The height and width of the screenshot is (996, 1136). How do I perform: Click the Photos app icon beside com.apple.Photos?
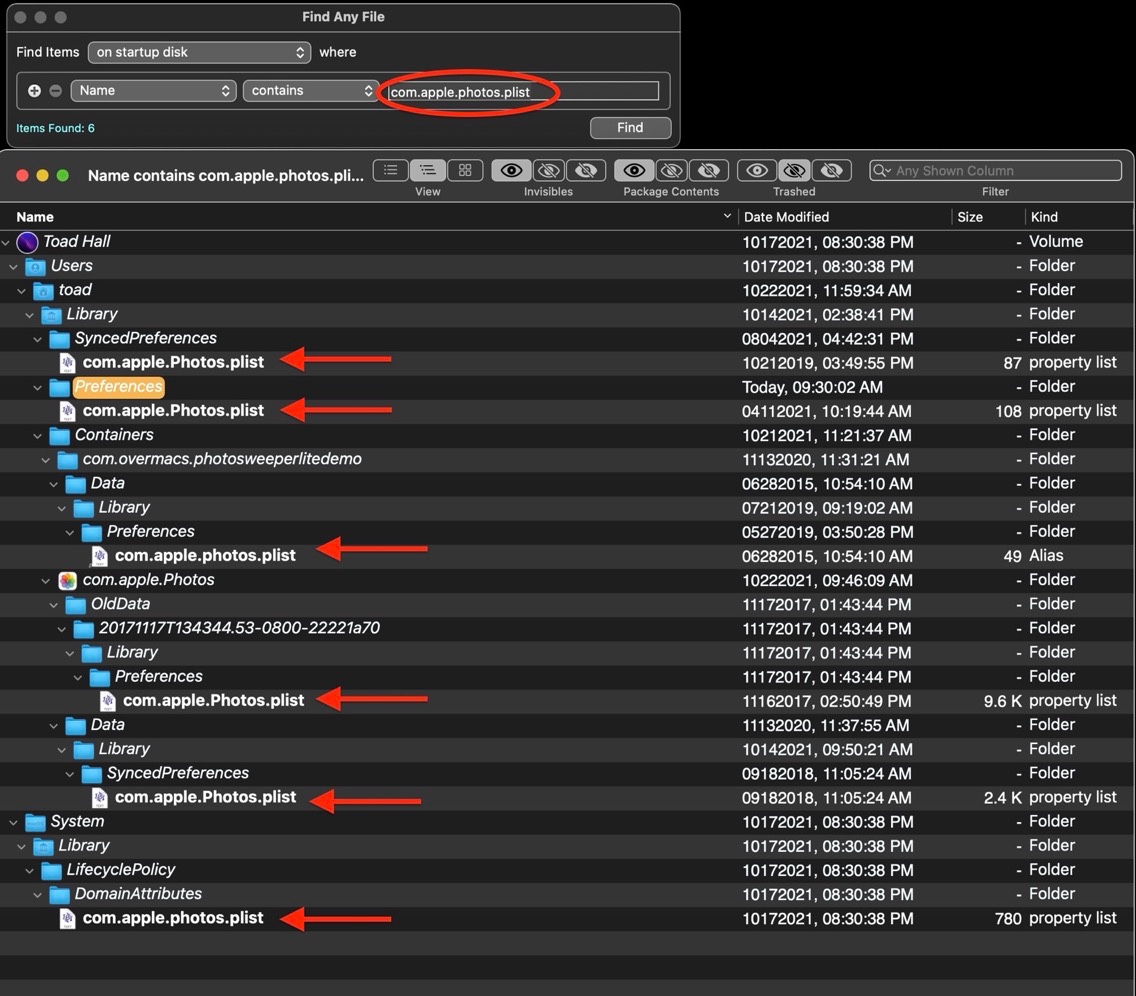click(x=67, y=580)
